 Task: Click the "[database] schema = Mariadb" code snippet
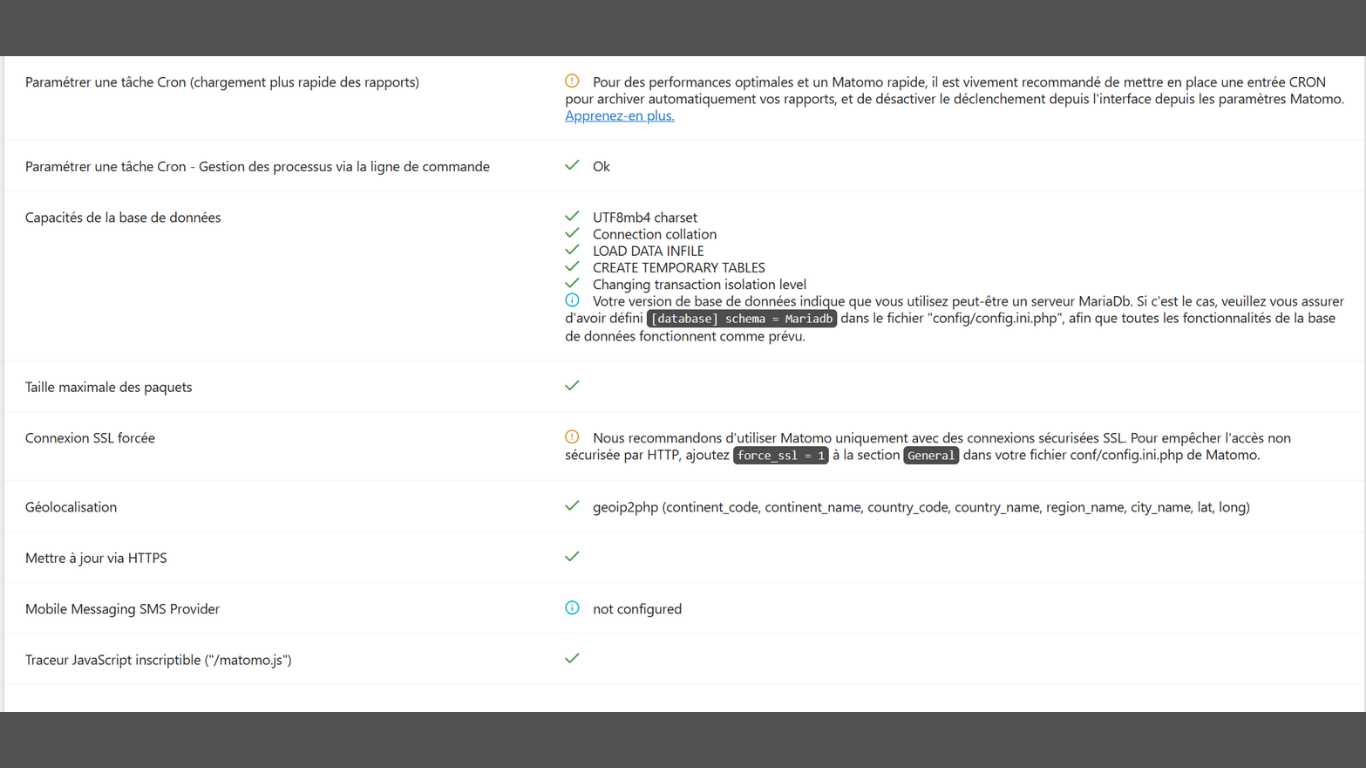[741, 319]
